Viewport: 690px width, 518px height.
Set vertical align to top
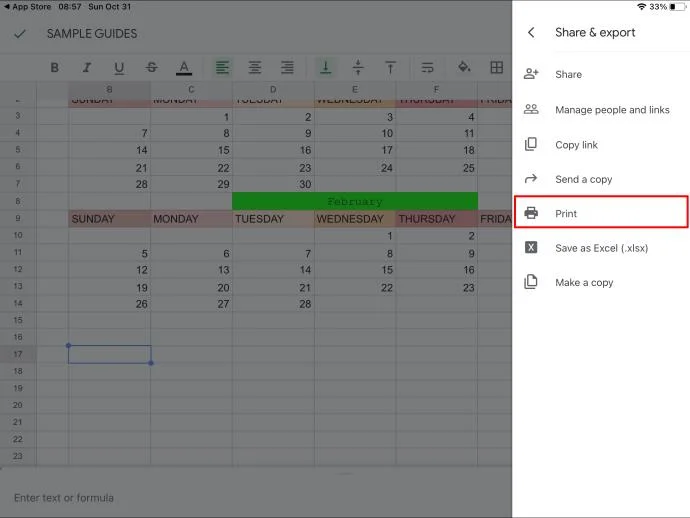click(390, 67)
